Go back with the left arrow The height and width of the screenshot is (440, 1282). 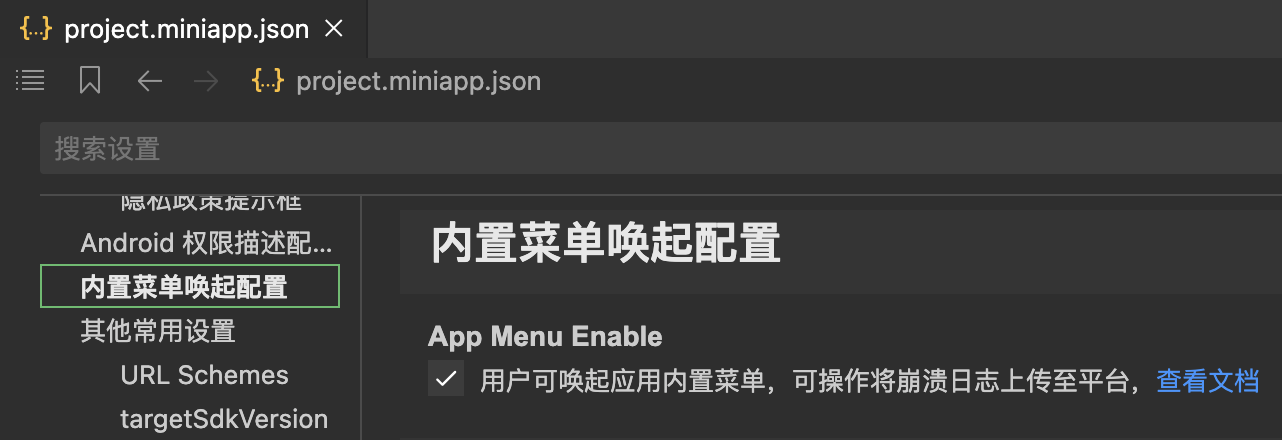tap(150, 81)
